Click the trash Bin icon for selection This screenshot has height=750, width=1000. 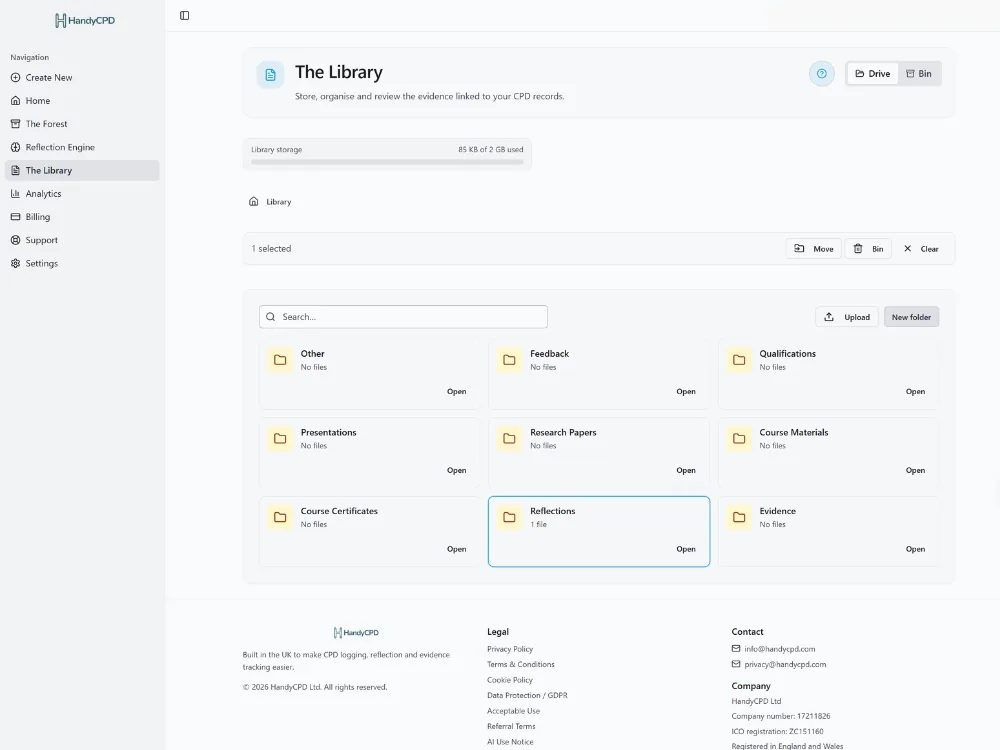pyautogui.click(x=858, y=249)
